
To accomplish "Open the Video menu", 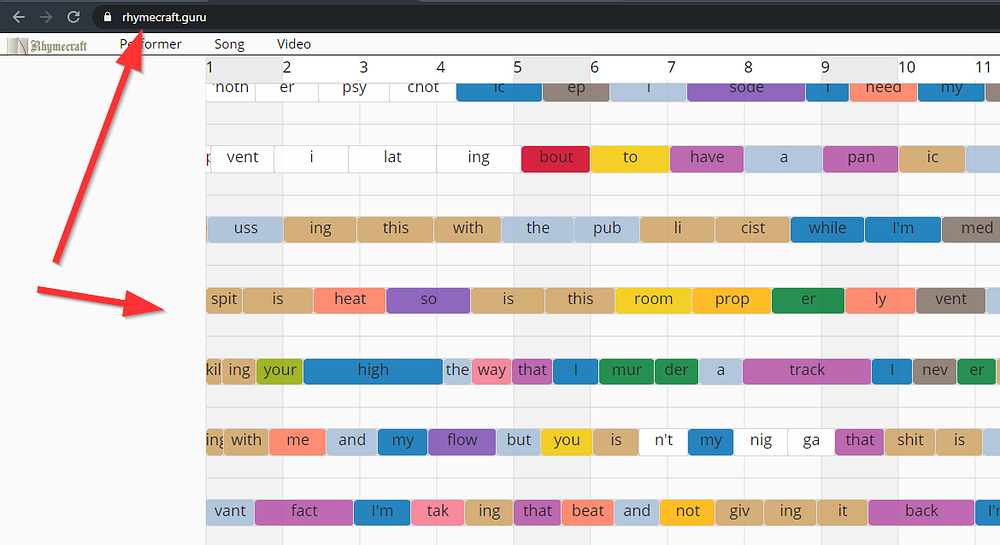I will [x=293, y=44].
